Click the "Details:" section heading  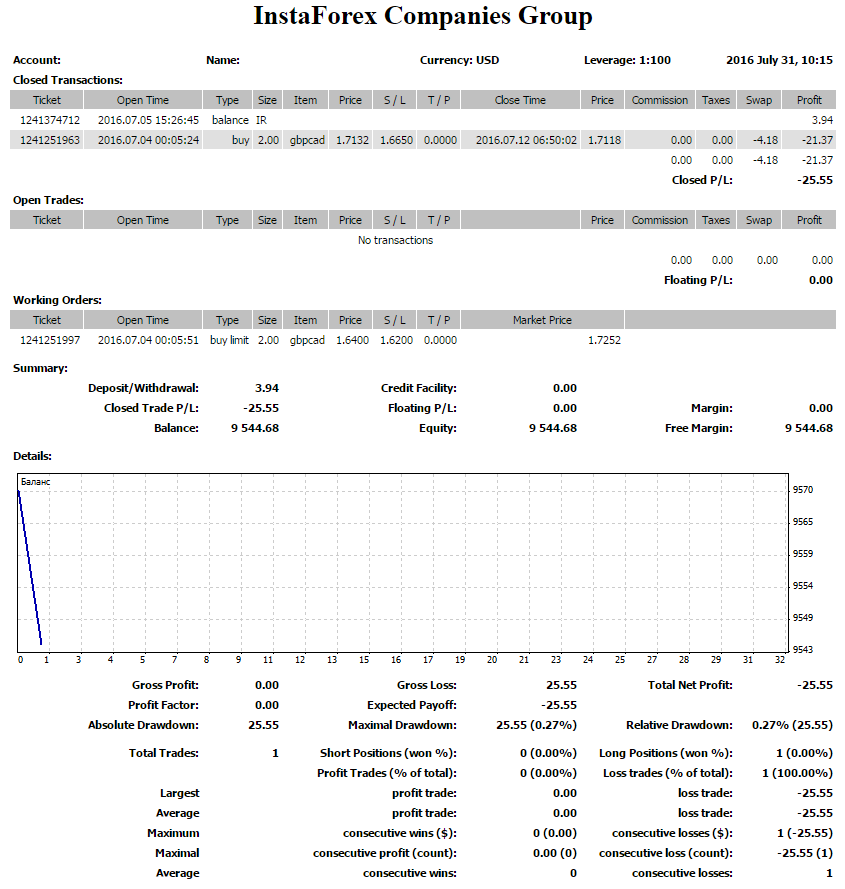coord(32,456)
